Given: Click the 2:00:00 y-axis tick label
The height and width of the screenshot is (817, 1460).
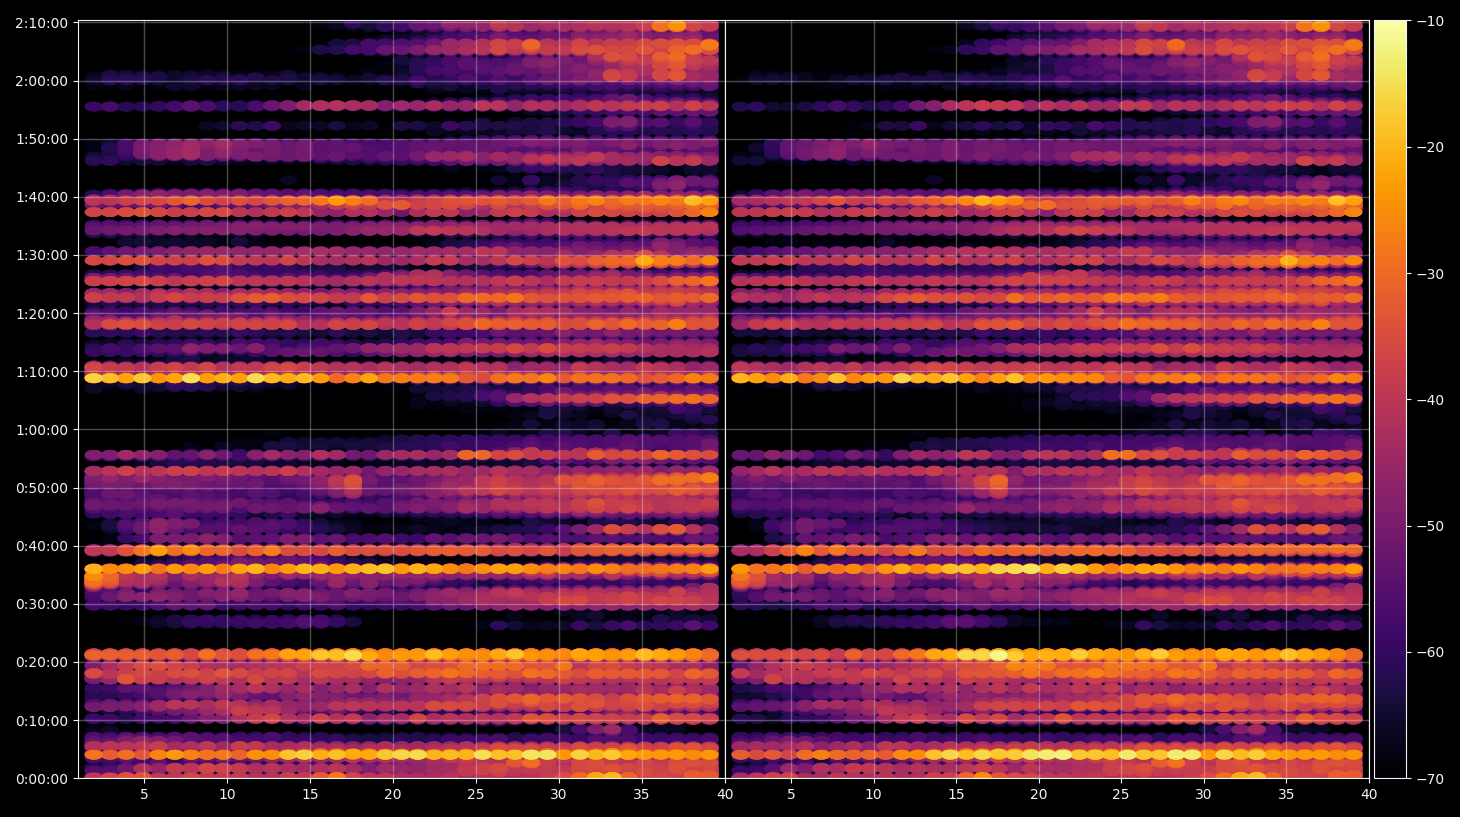Looking at the screenshot, I should 41,81.
